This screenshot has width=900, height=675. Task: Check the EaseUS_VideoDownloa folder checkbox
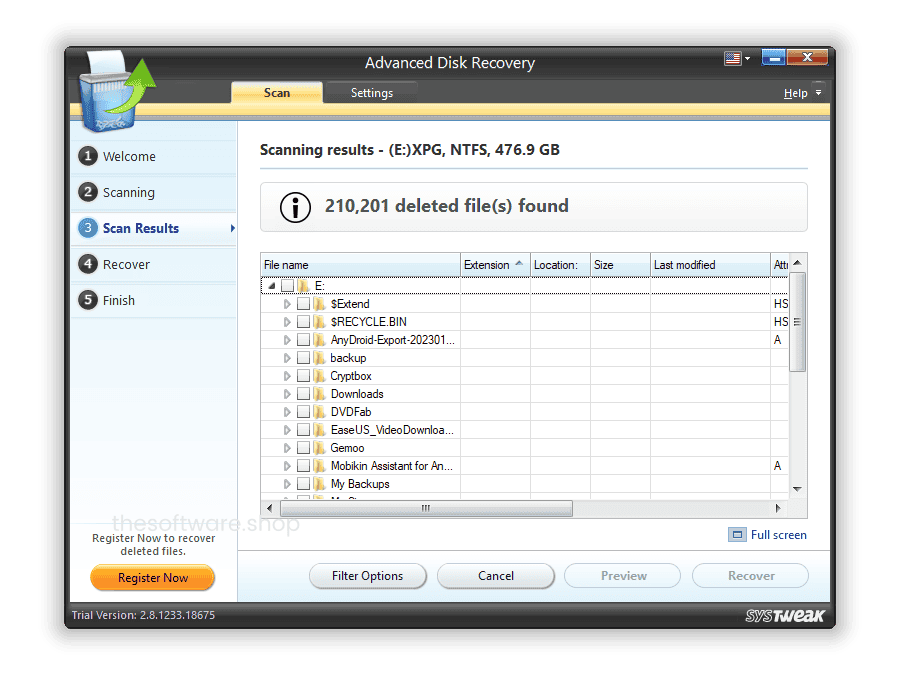coord(304,430)
